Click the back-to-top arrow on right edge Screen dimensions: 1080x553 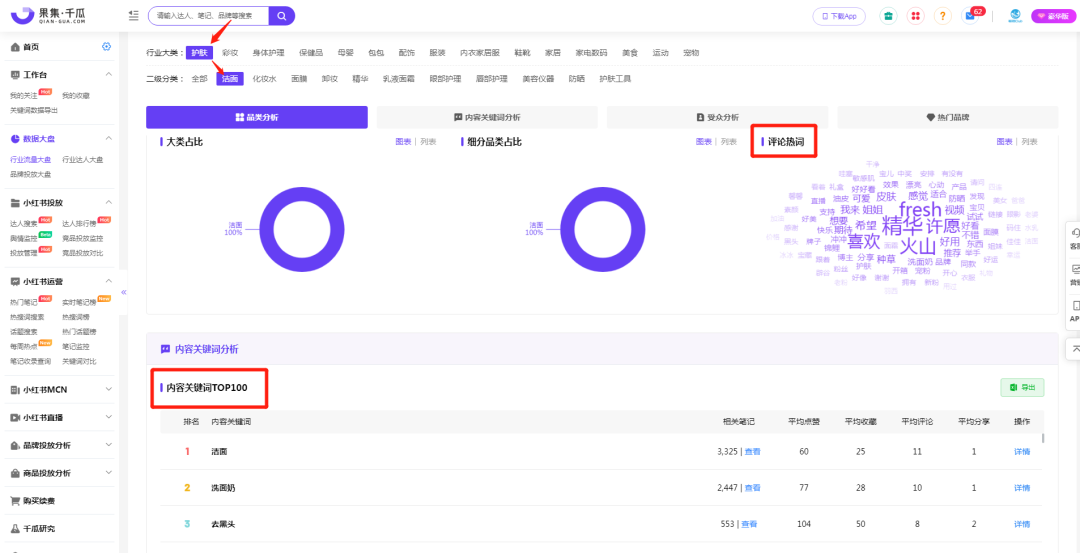1074,348
